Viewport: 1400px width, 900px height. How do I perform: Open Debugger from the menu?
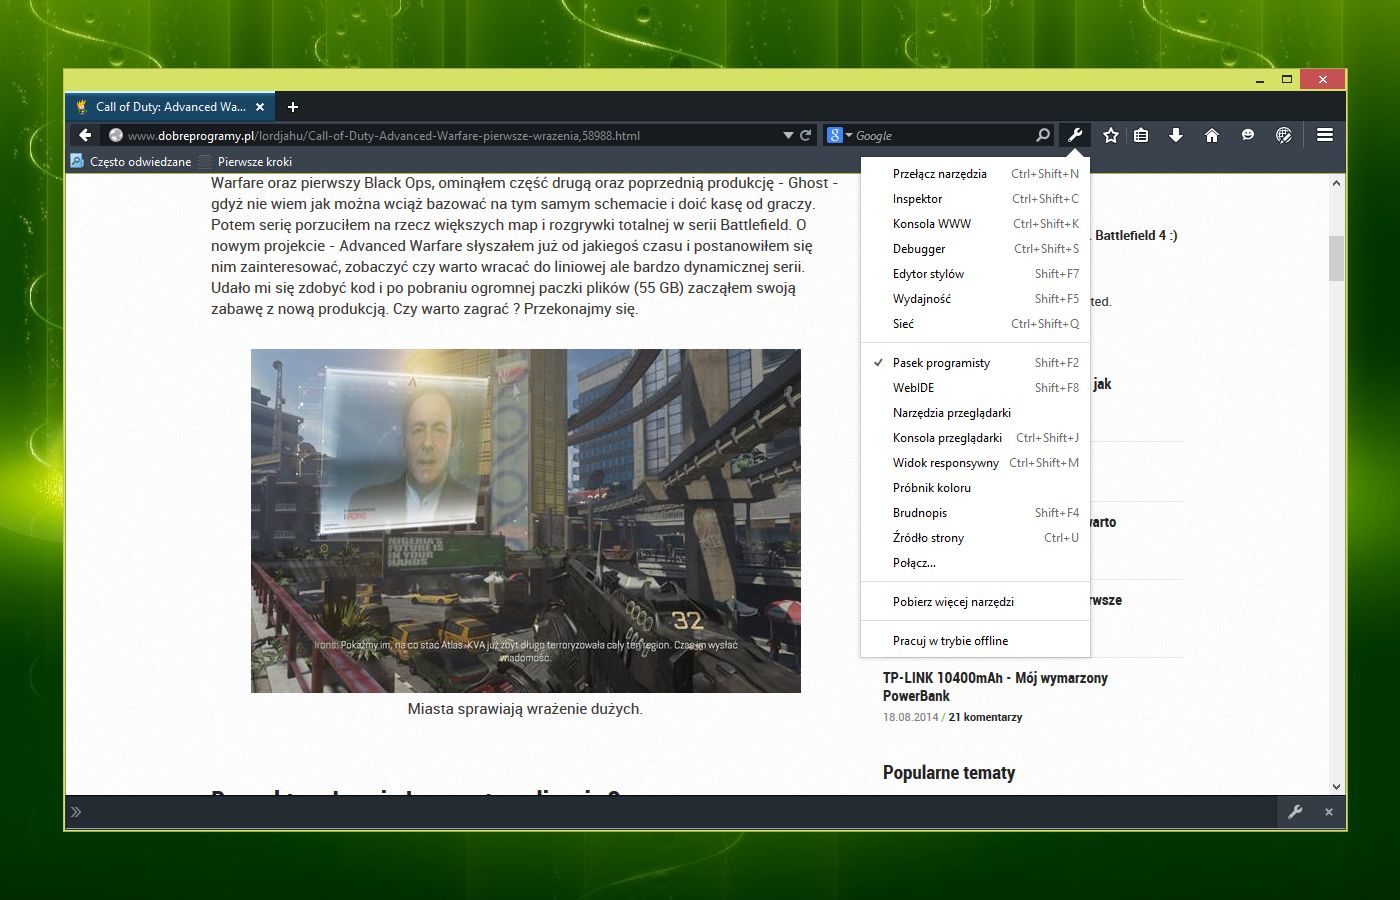975,249
